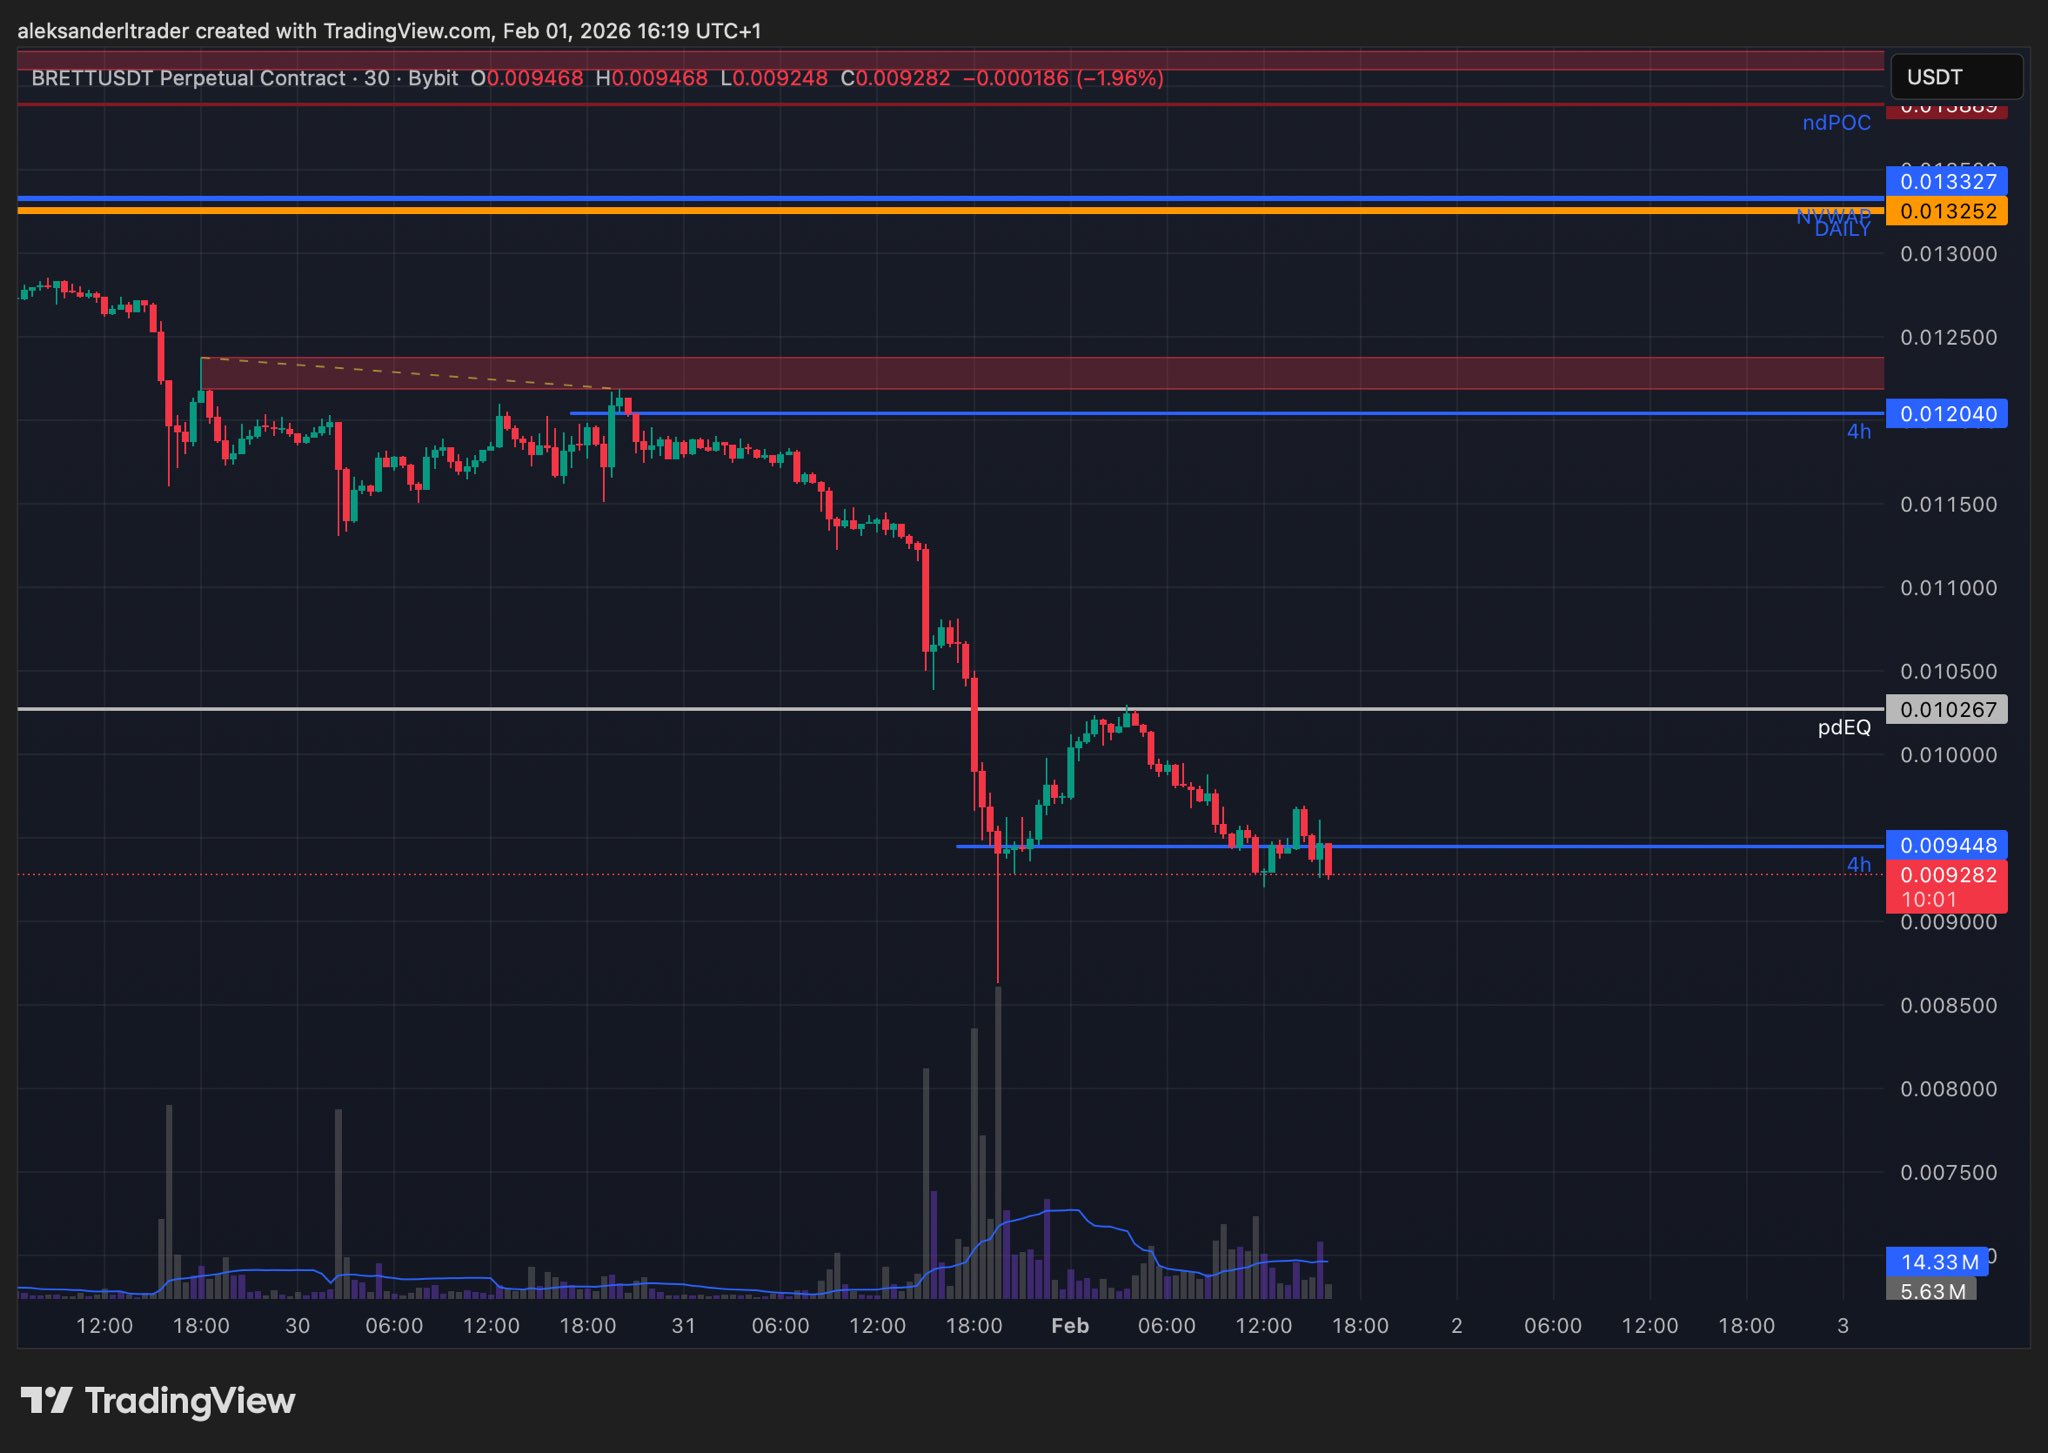Select the blue 0.009448 price label

(x=1946, y=845)
